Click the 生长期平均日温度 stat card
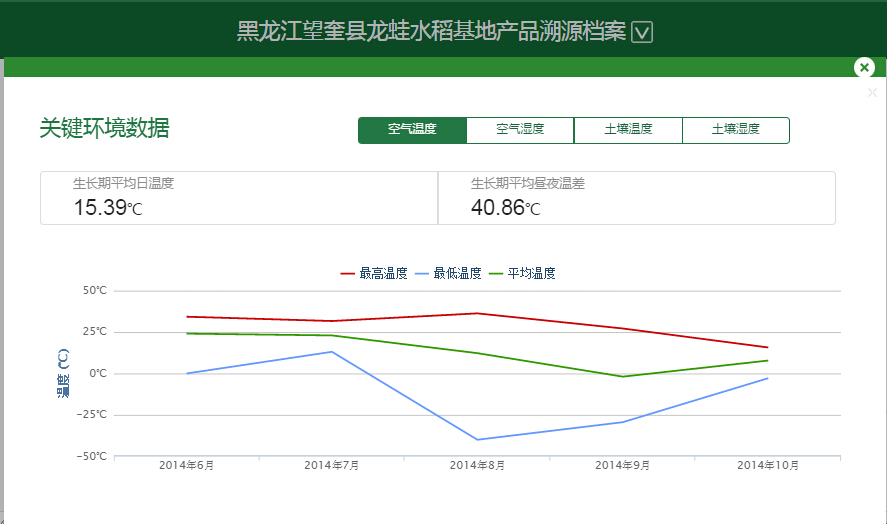Image resolution: width=887 pixels, height=524 pixels. point(239,198)
